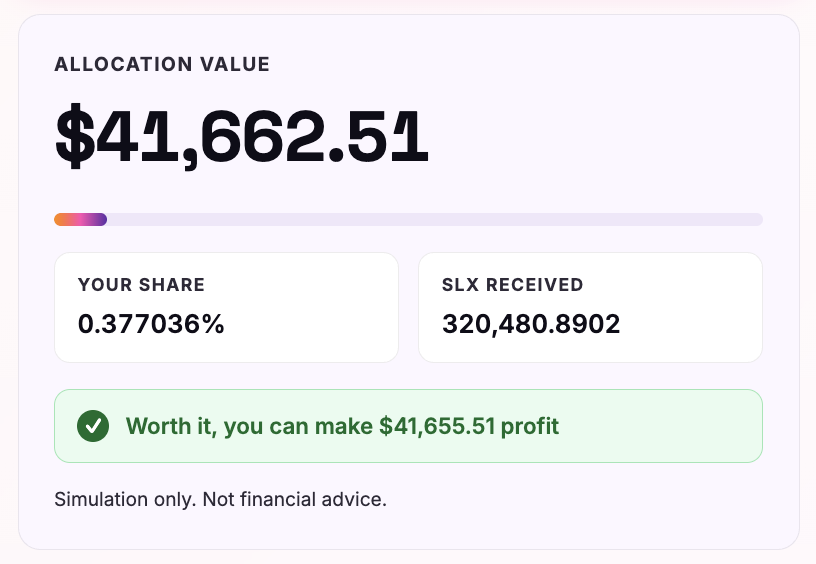816x564 pixels.
Task: Click the green checkmark icon
Action: tap(93, 426)
